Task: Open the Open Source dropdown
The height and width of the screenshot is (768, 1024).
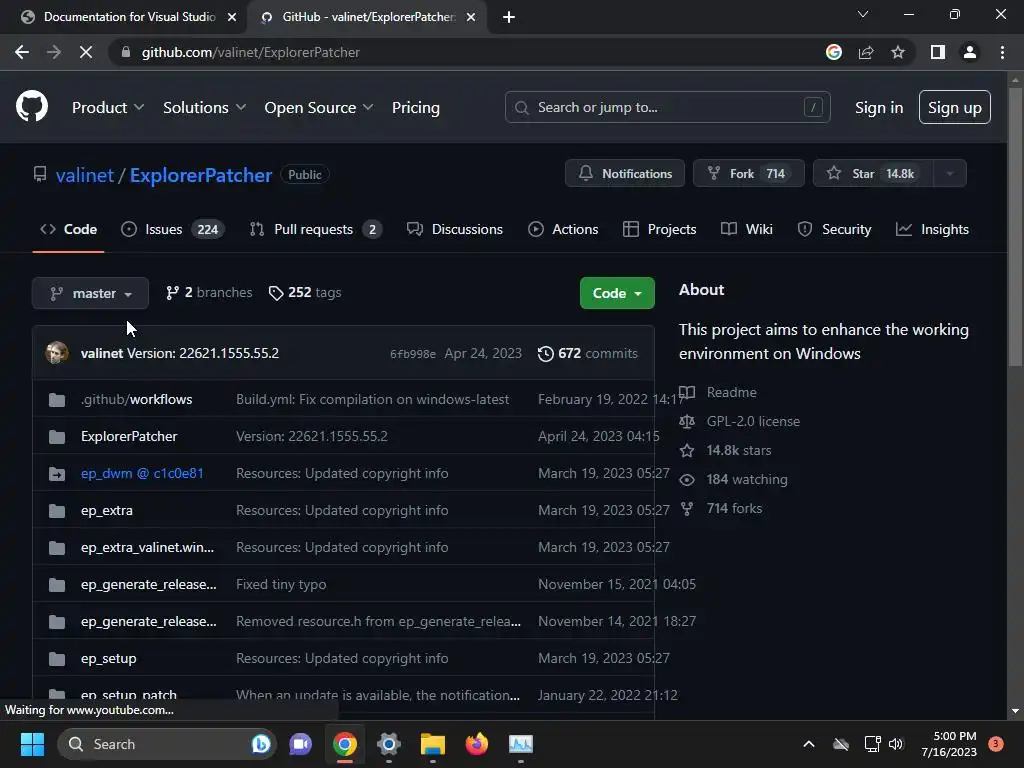Action: click(318, 108)
